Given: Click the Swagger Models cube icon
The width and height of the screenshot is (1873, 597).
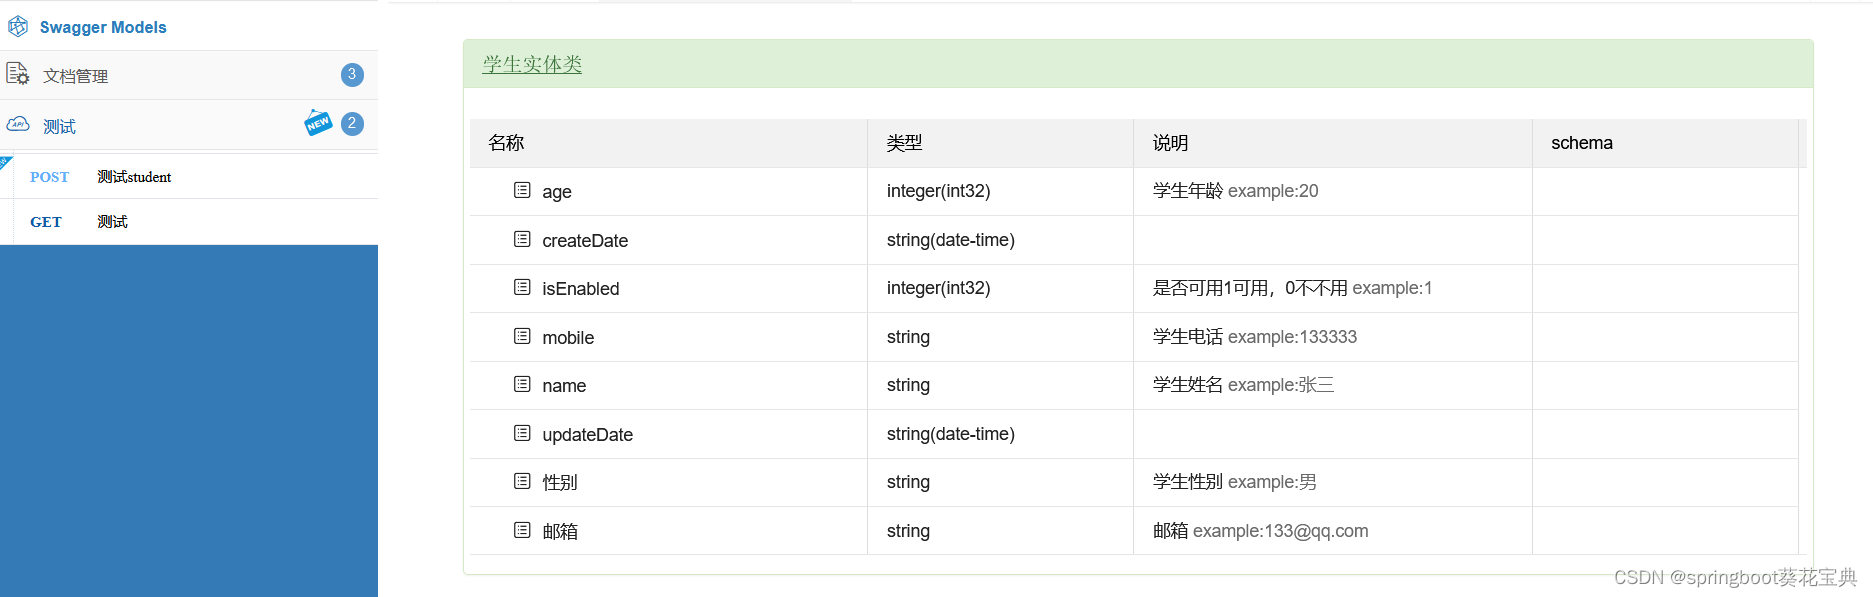Looking at the screenshot, I should pyautogui.click(x=18, y=26).
